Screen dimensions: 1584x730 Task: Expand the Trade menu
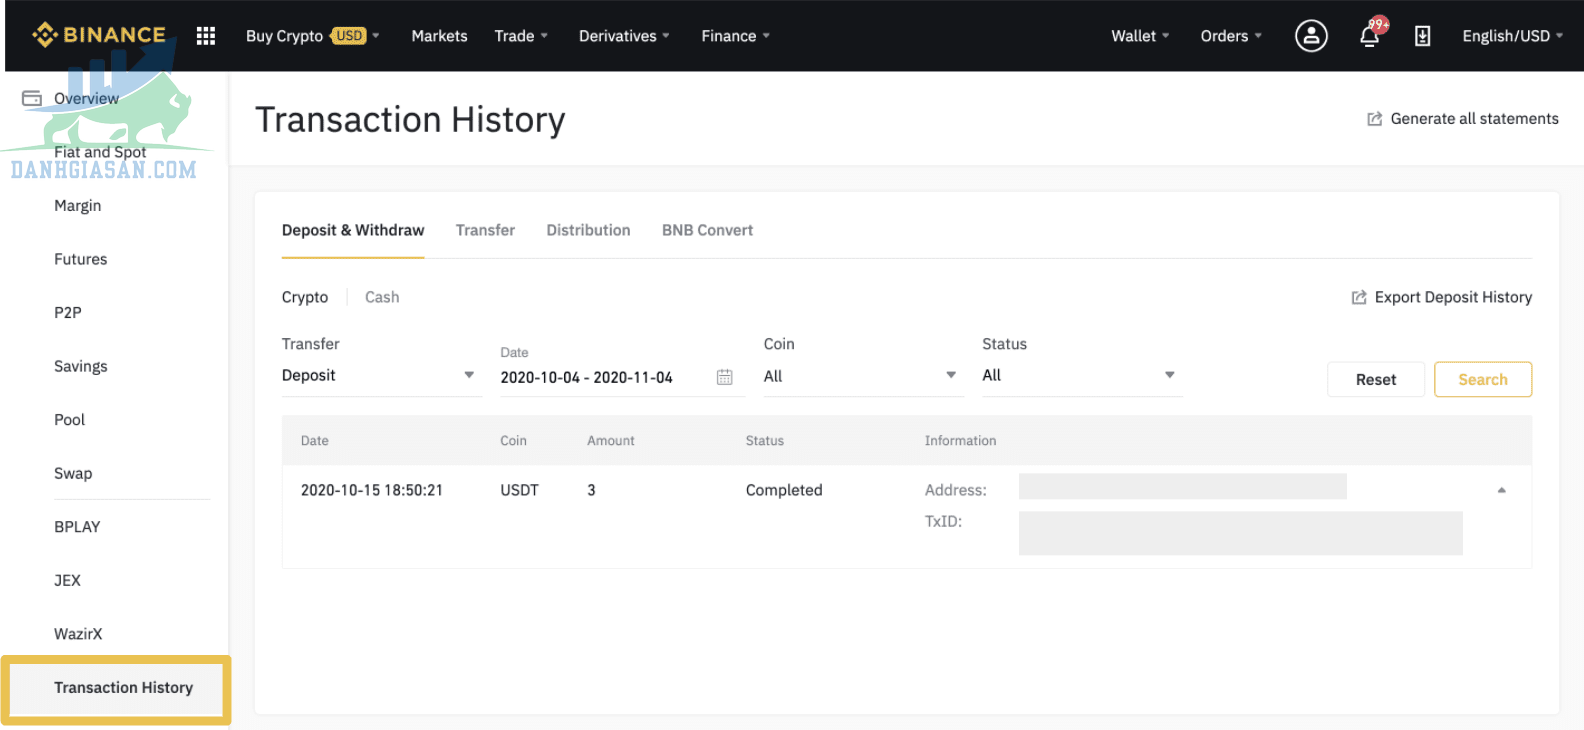(x=521, y=36)
